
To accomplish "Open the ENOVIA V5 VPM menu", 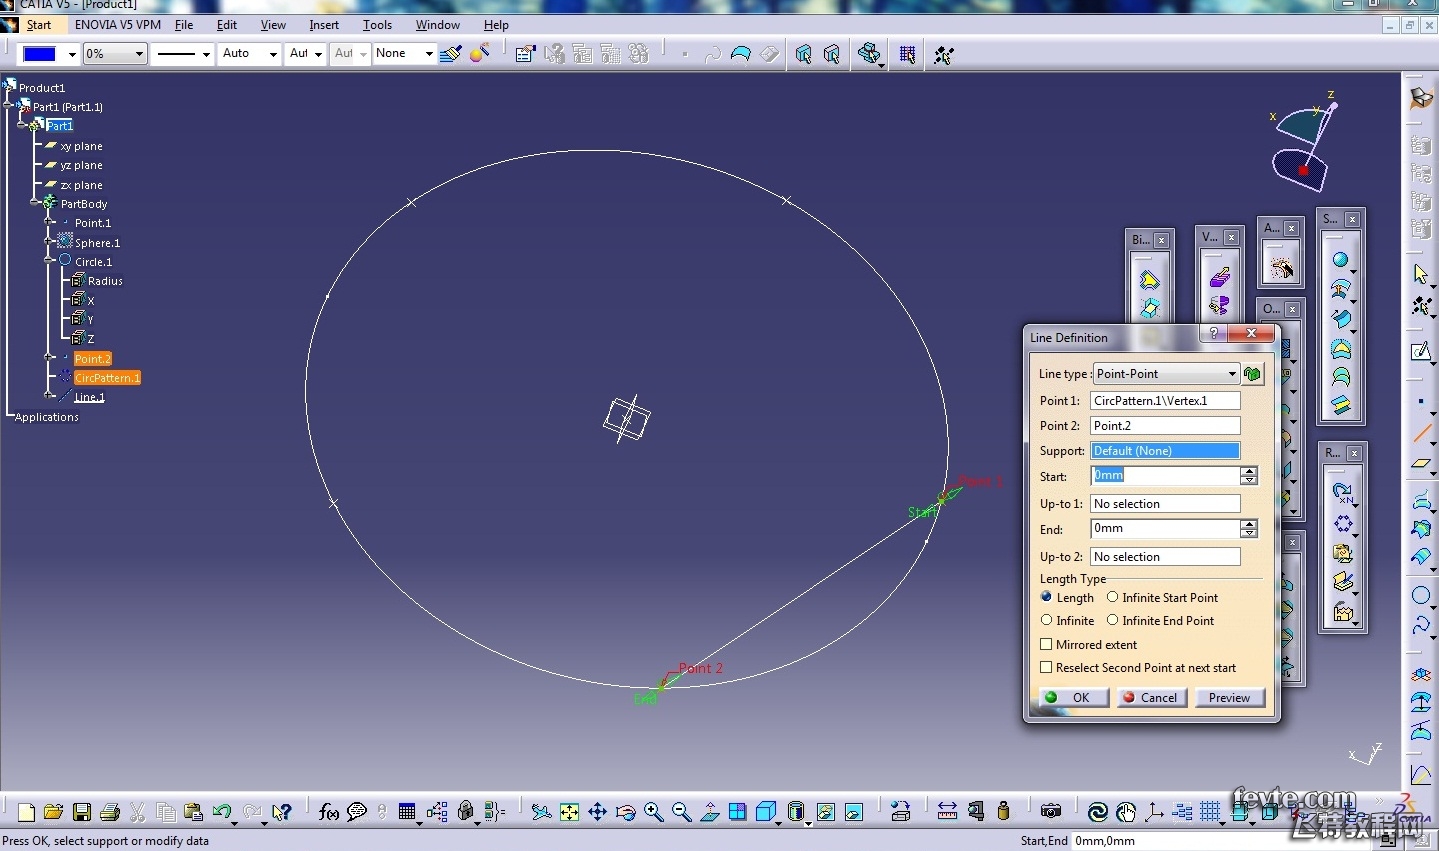I will click(118, 25).
